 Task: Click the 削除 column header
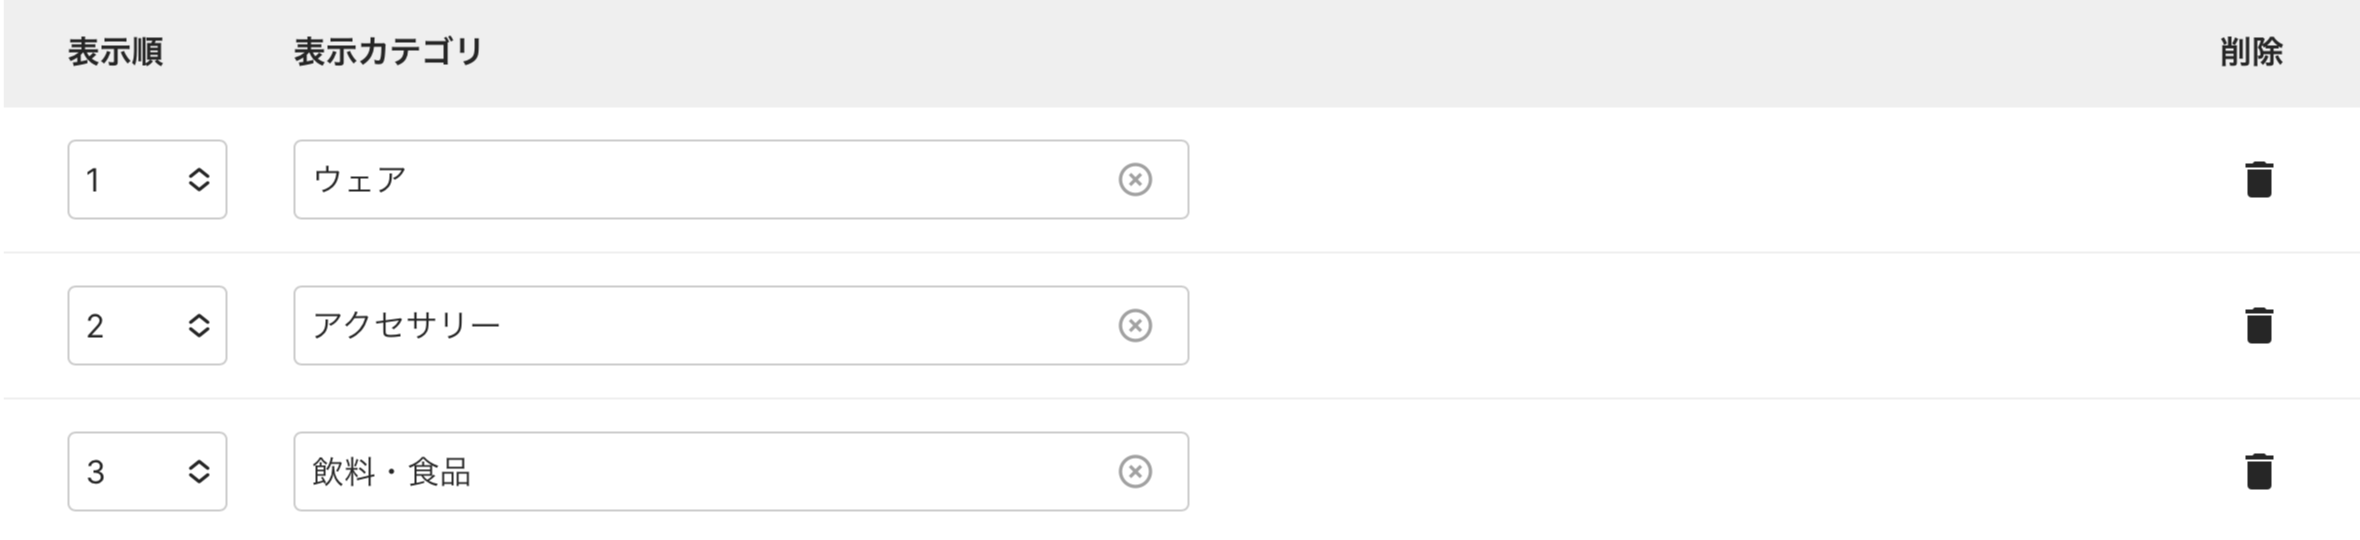pos(2251,52)
